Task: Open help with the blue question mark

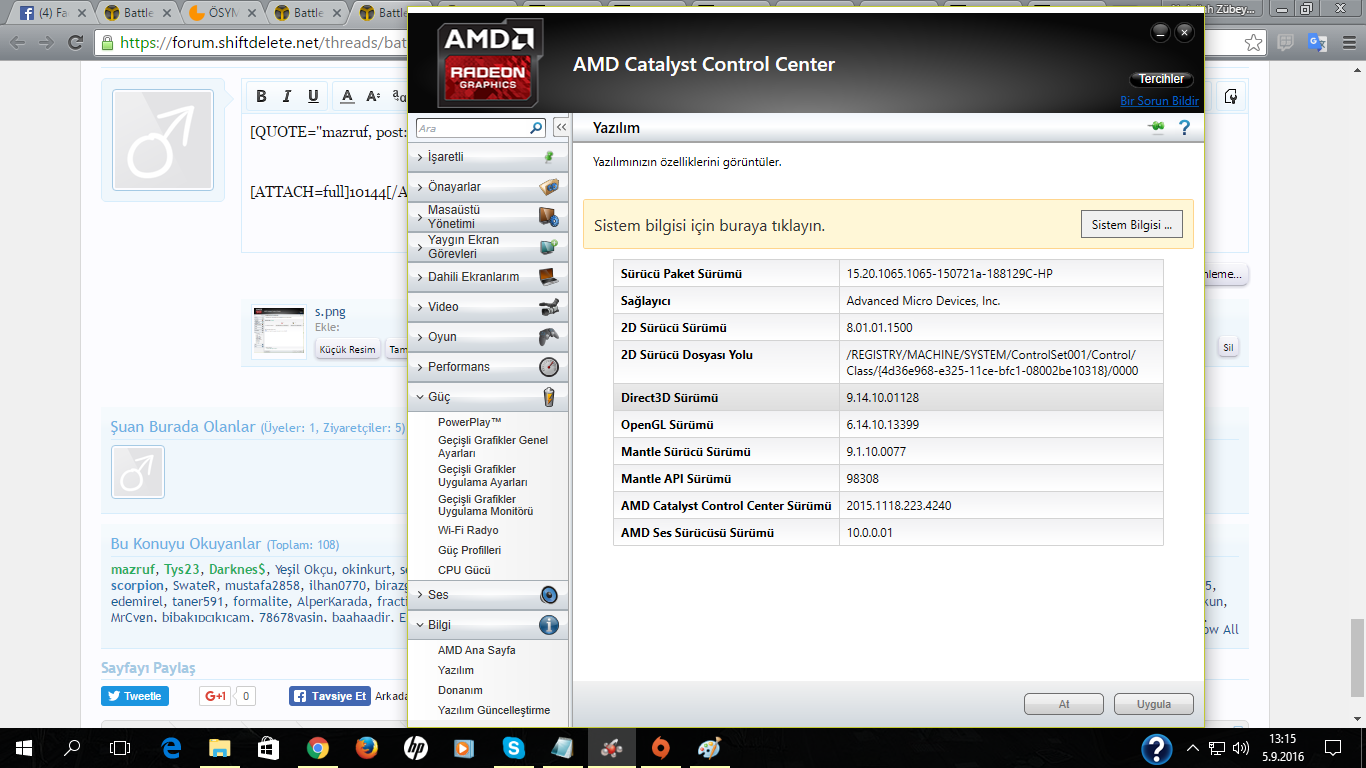Action: 1185,127
